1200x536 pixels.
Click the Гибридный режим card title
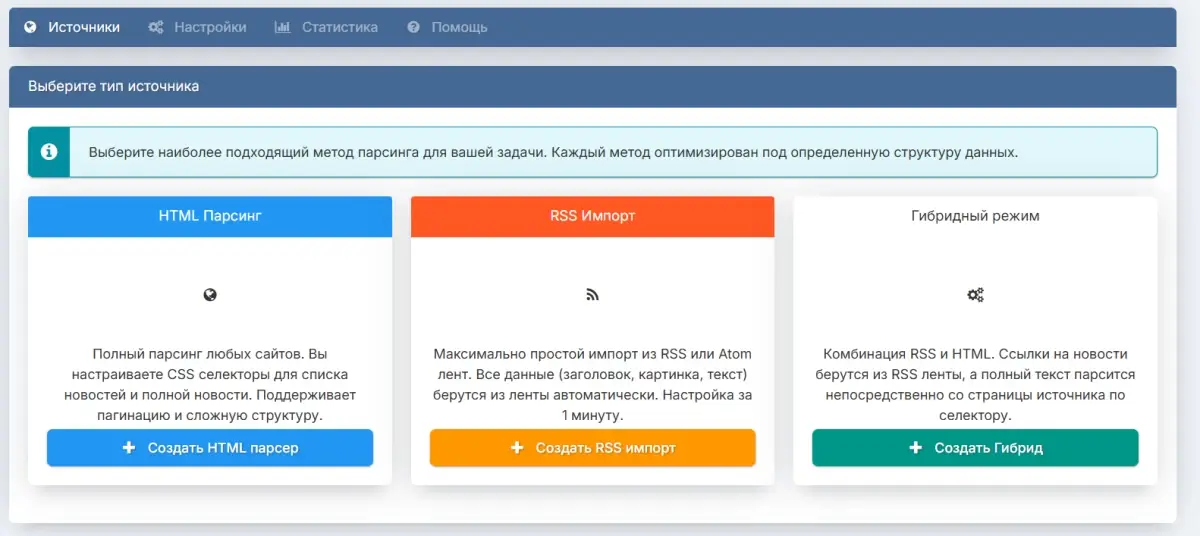click(975, 216)
